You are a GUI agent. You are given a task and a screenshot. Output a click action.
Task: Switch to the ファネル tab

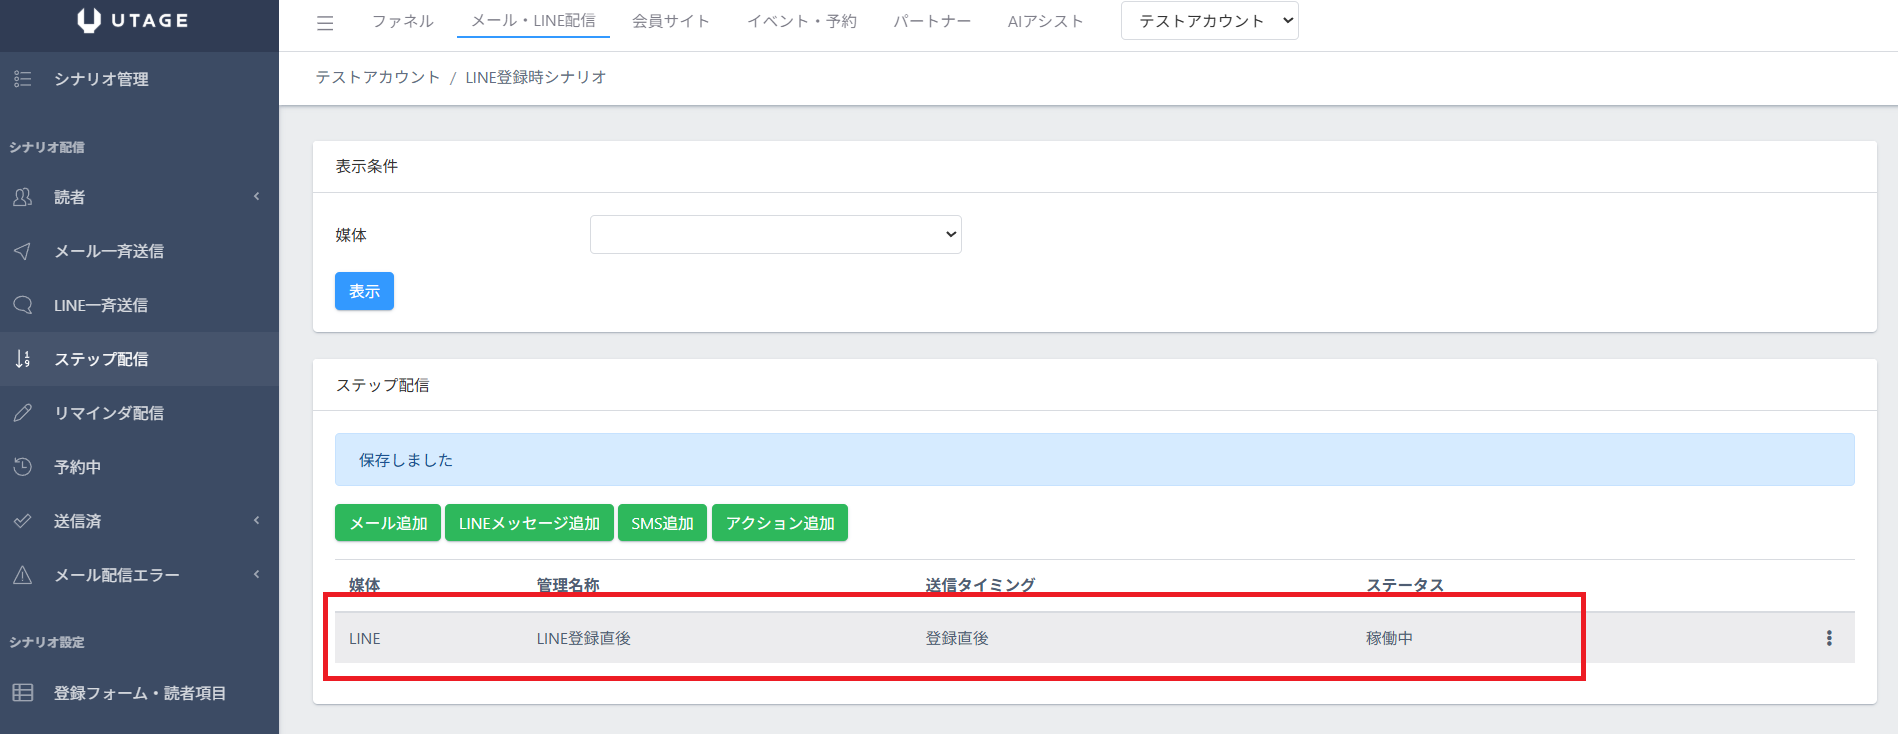(x=403, y=21)
